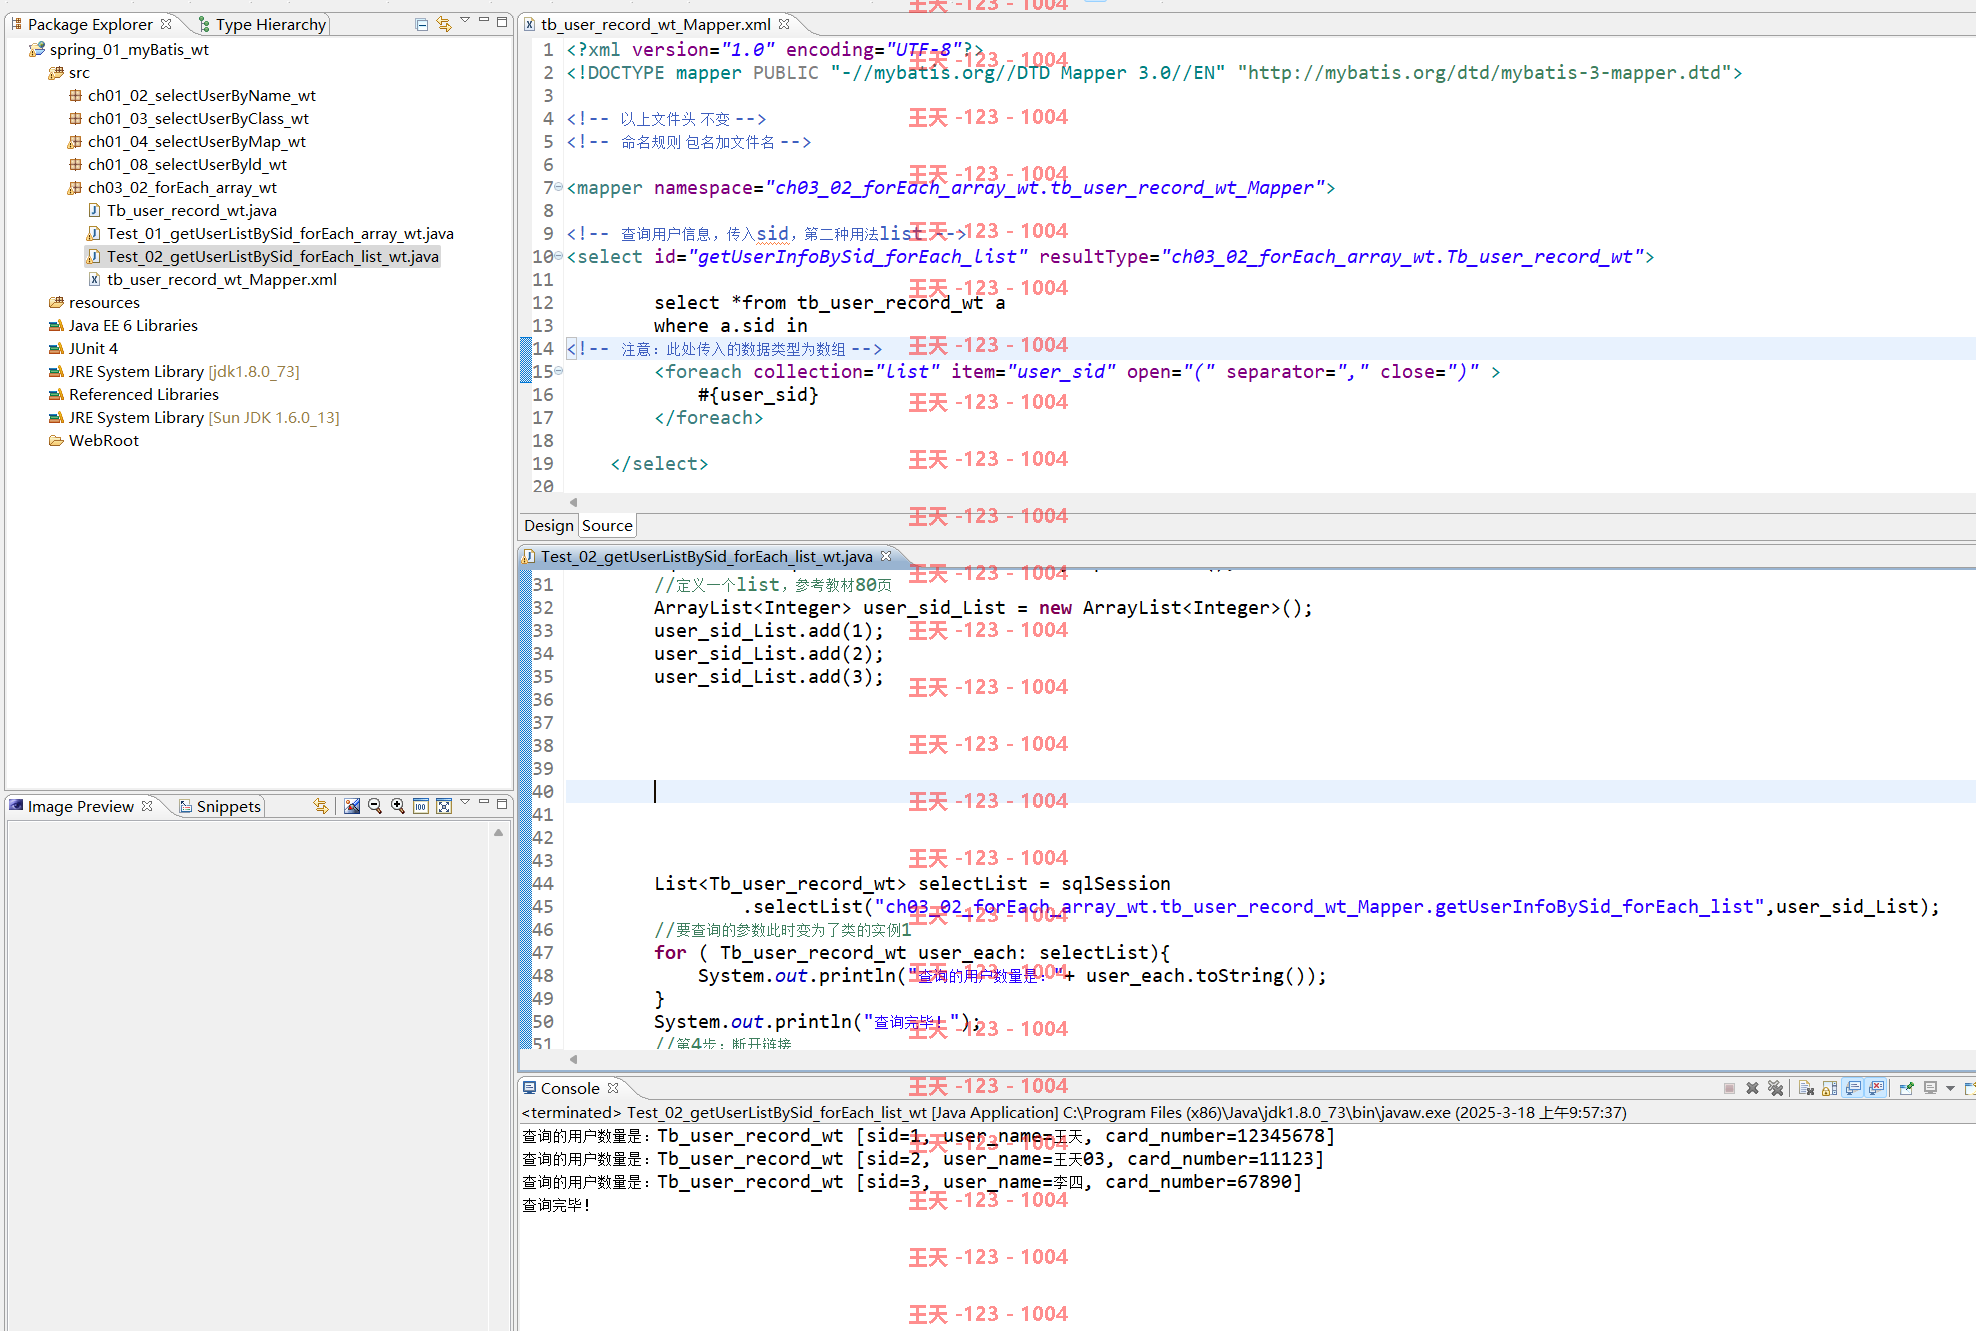Close the tb_user_record_wt_Mapper.xml editor tab

click(784, 24)
